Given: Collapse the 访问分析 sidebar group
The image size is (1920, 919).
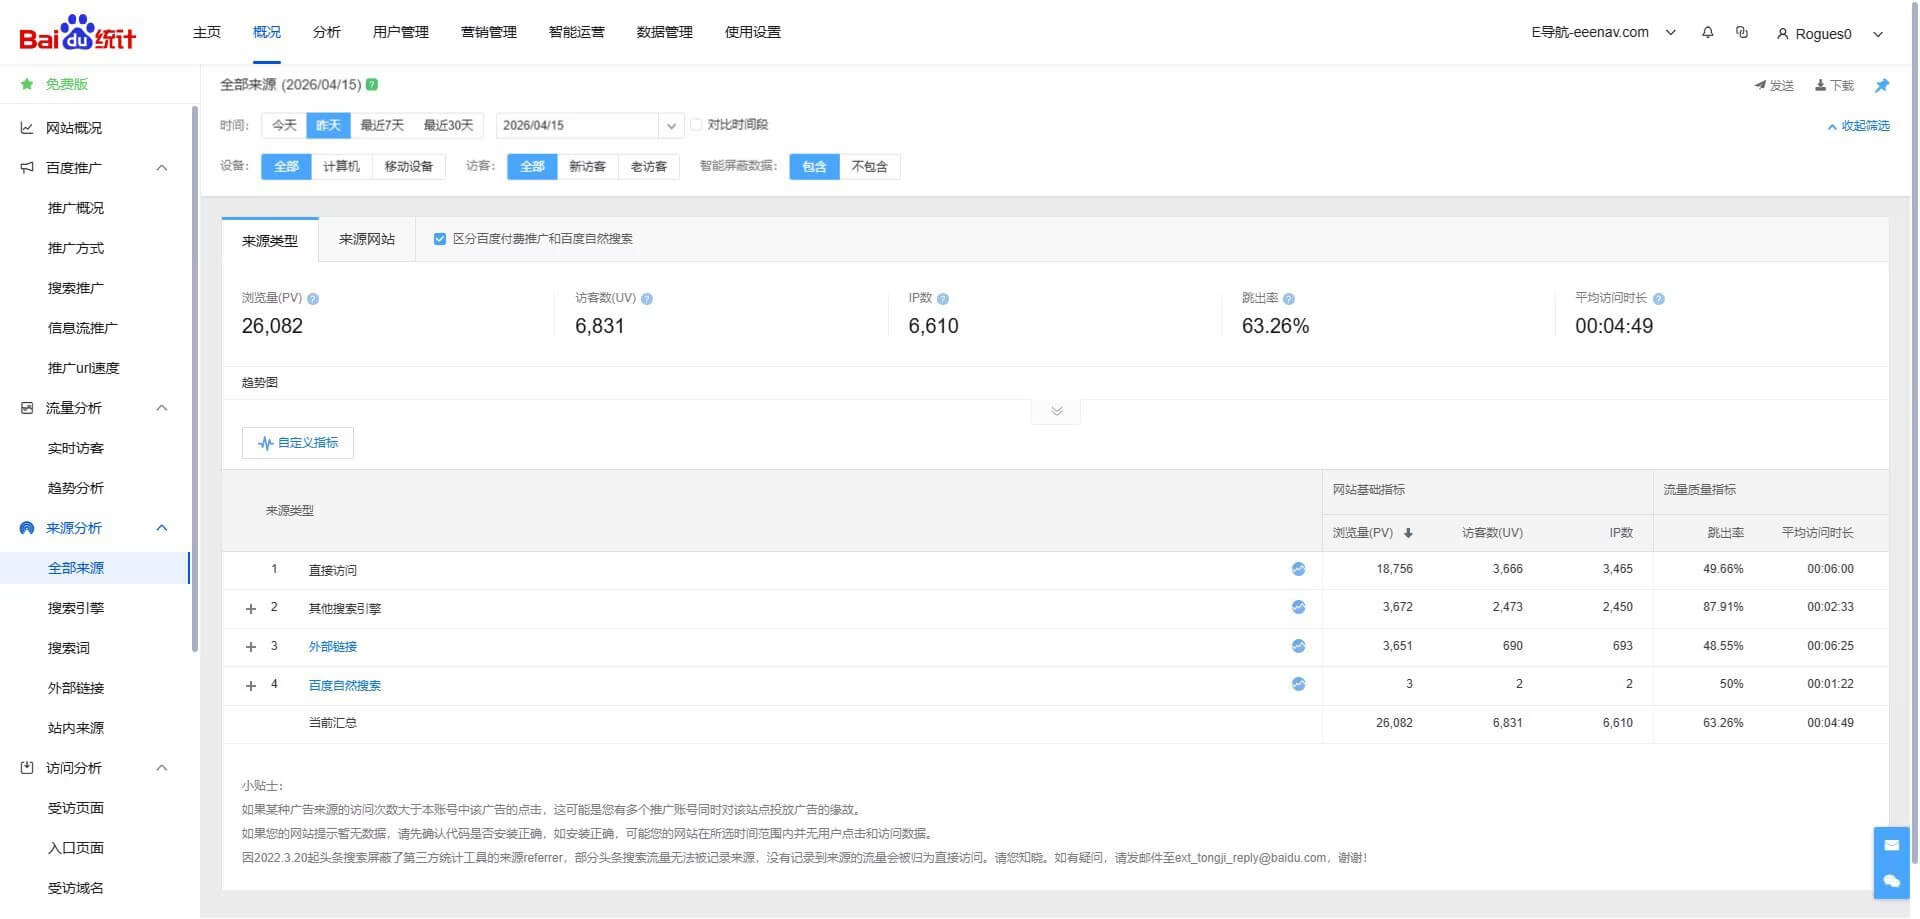Looking at the screenshot, I should [162, 768].
